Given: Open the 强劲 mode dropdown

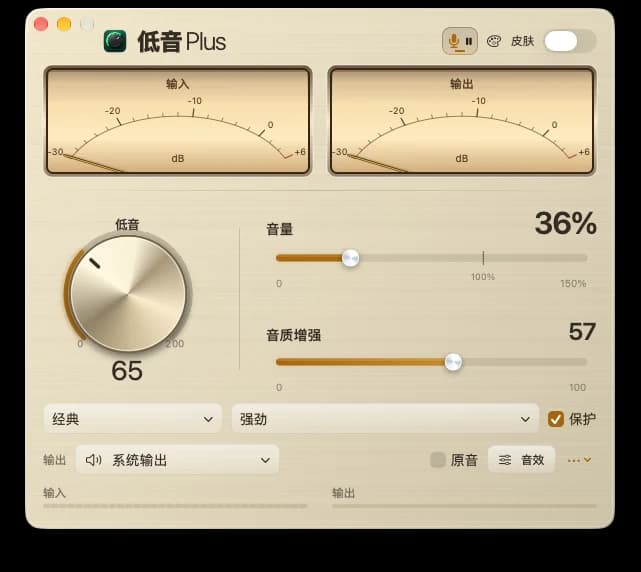Looking at the screenshot, I should (x=385, y=419).
